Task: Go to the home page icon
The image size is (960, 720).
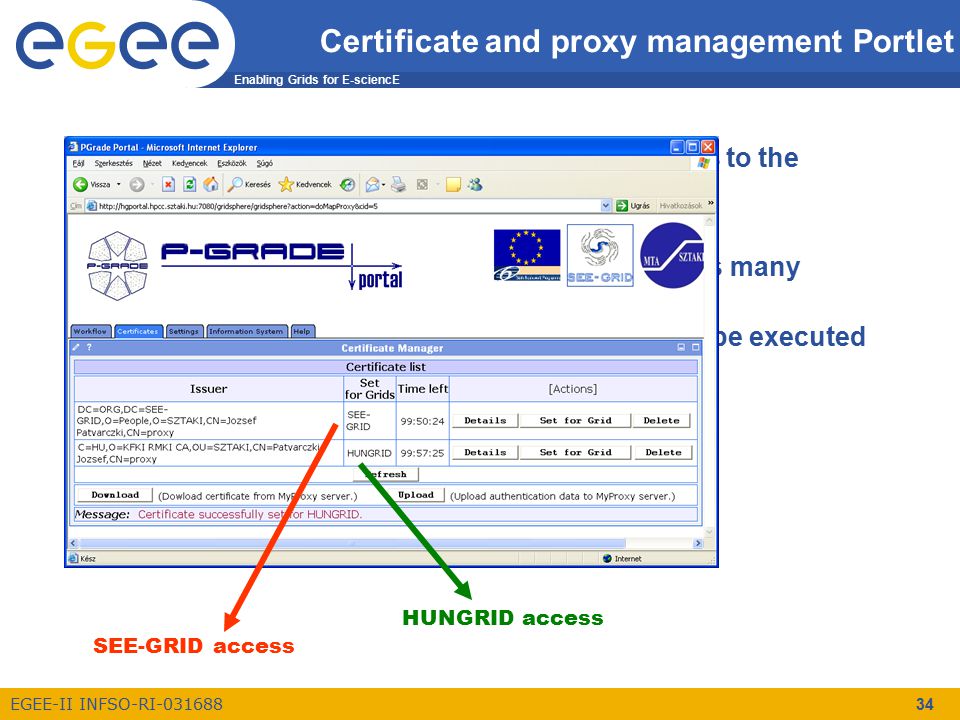Action: coord(211,184)
